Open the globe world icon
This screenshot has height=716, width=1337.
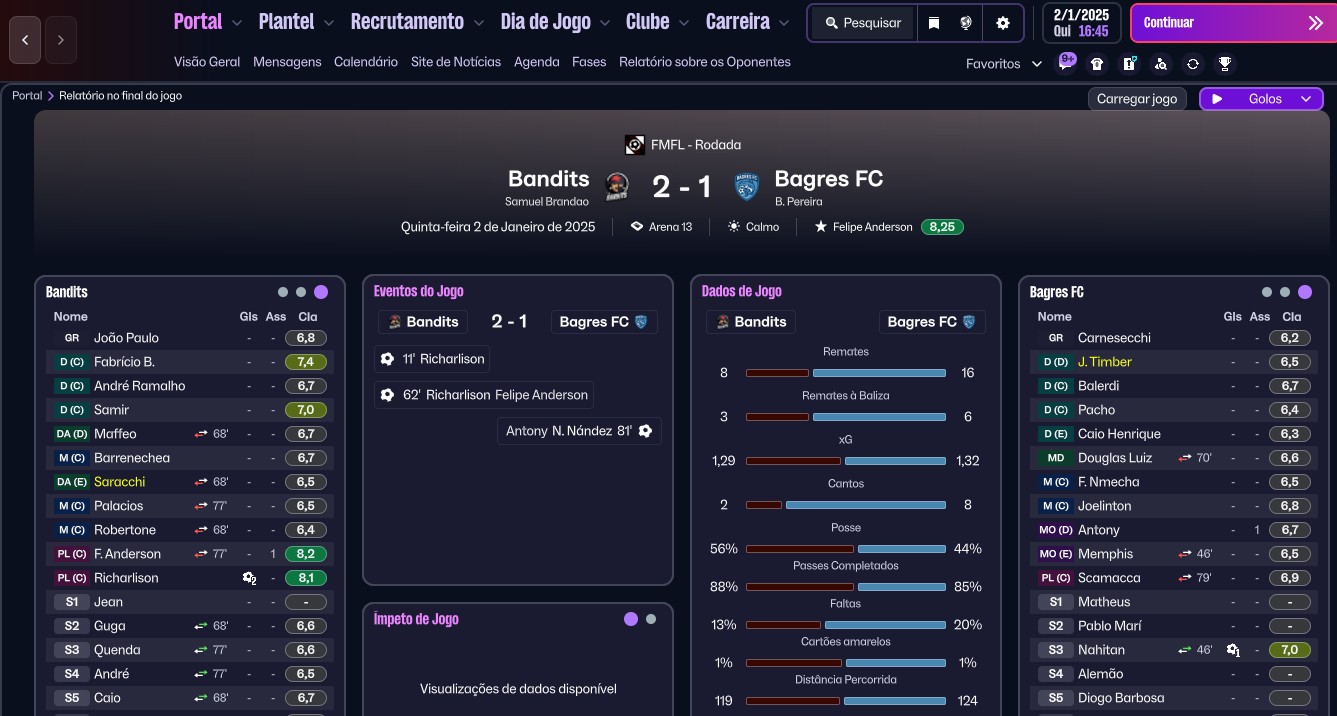966,23
